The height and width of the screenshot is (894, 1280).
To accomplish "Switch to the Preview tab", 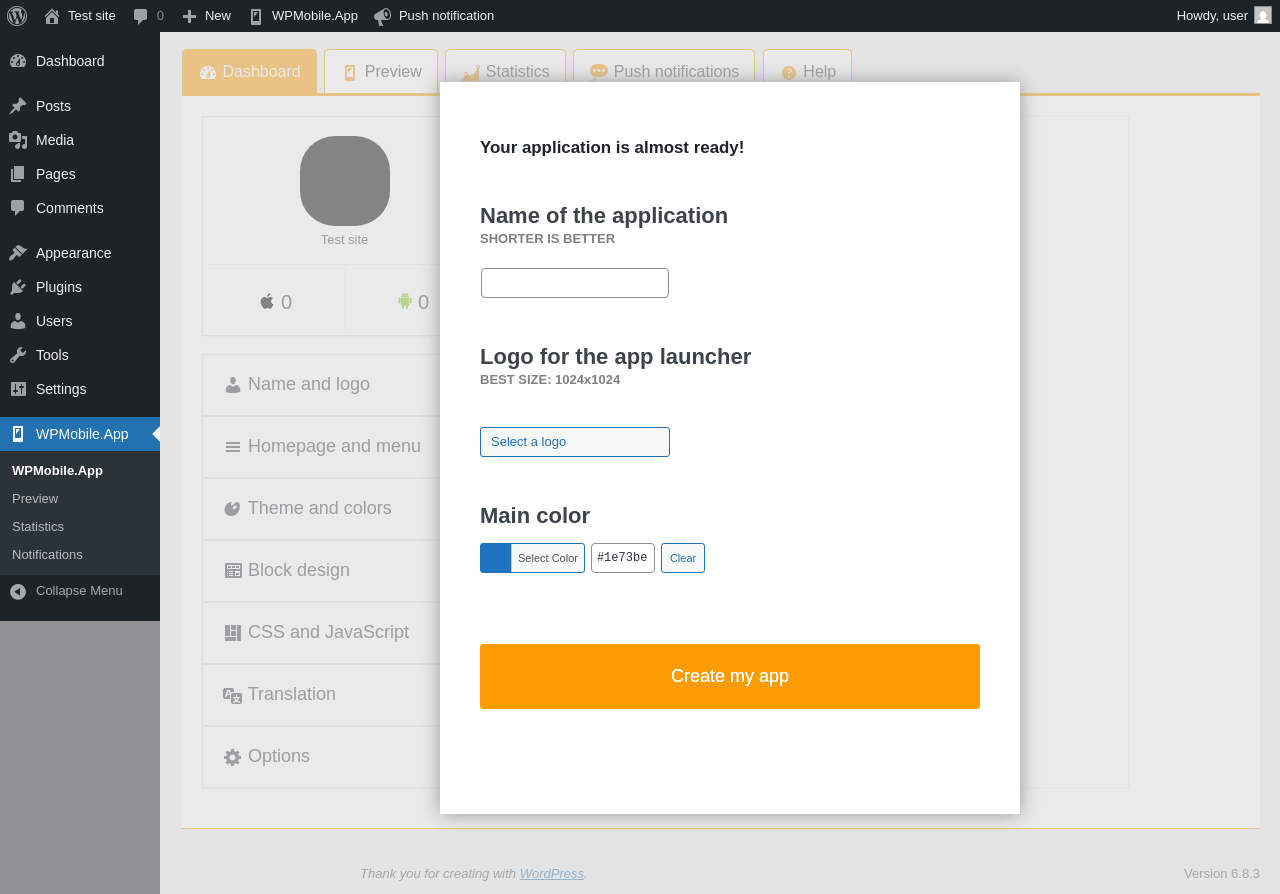I will tap(381, 72).
